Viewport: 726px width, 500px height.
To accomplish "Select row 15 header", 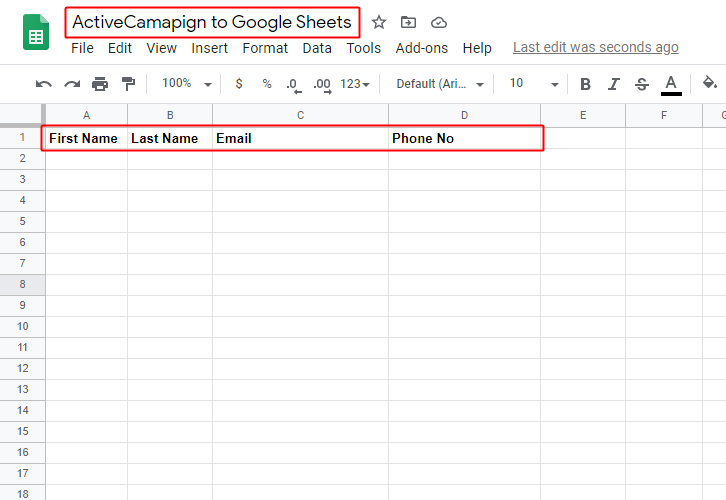I will tap(22, 431).
